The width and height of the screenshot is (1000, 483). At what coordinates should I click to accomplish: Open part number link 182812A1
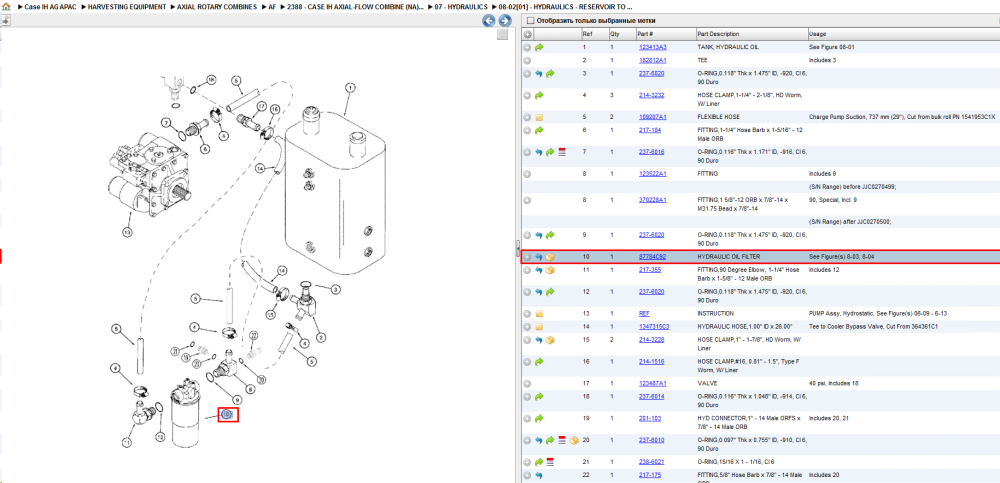tap(652, 61)
